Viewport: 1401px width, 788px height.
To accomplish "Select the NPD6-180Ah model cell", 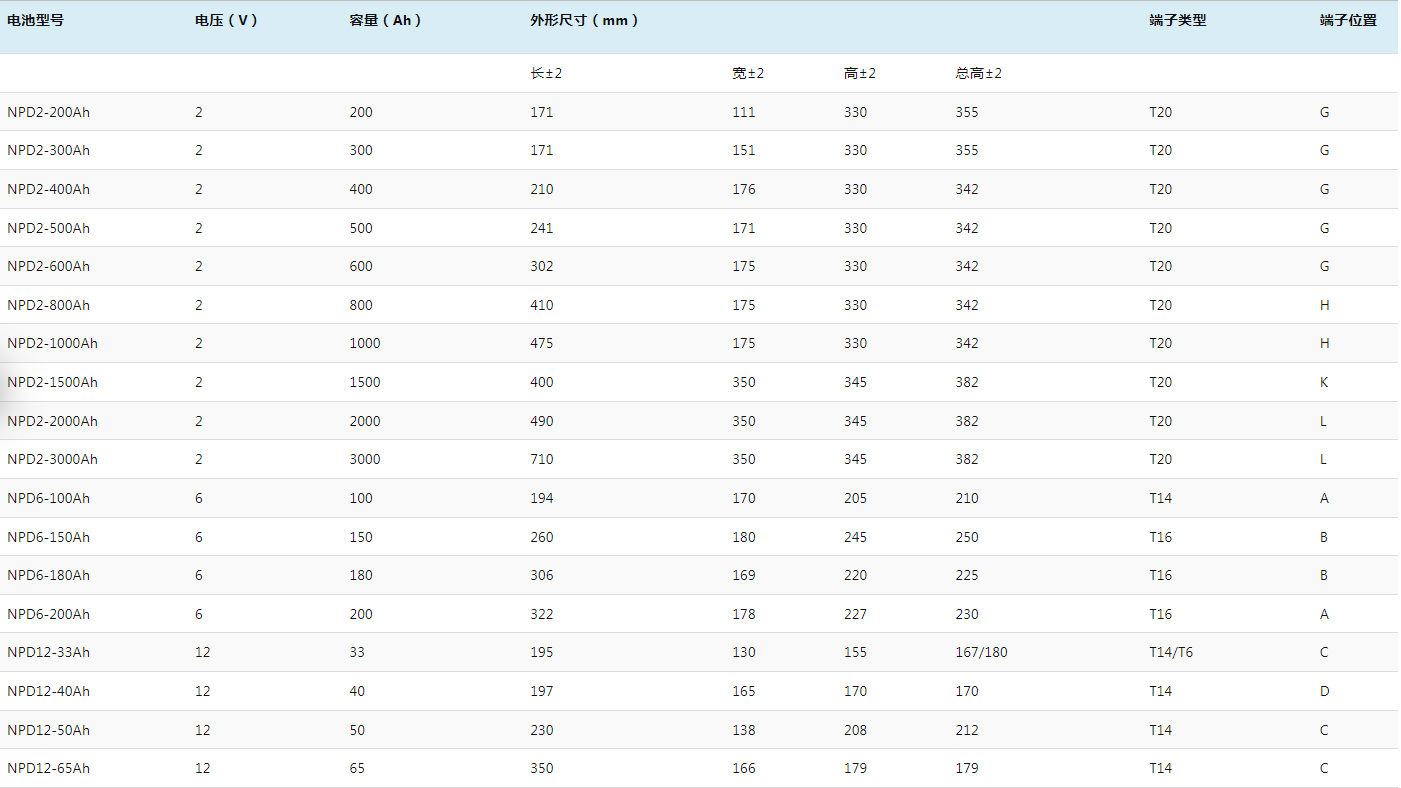I will tap(48, 575).
